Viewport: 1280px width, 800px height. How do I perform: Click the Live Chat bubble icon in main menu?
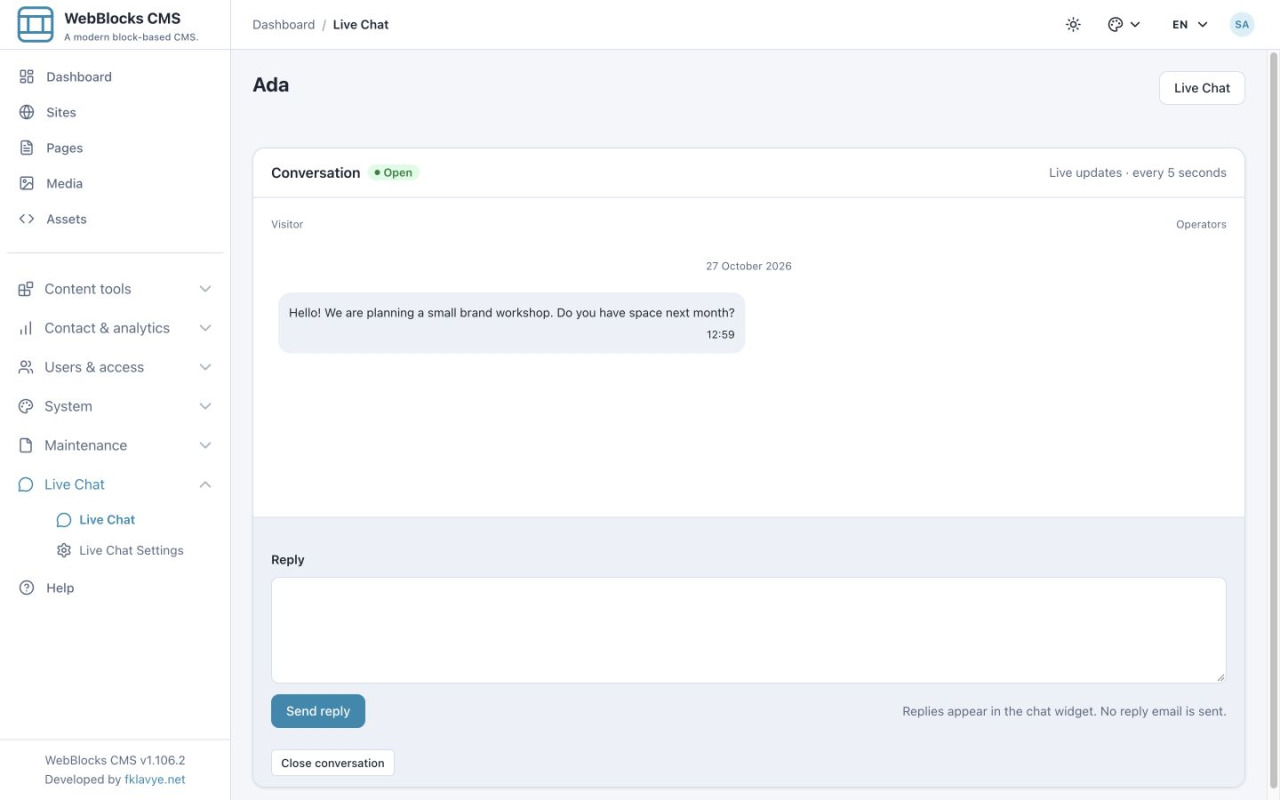(x=26, y=484)
